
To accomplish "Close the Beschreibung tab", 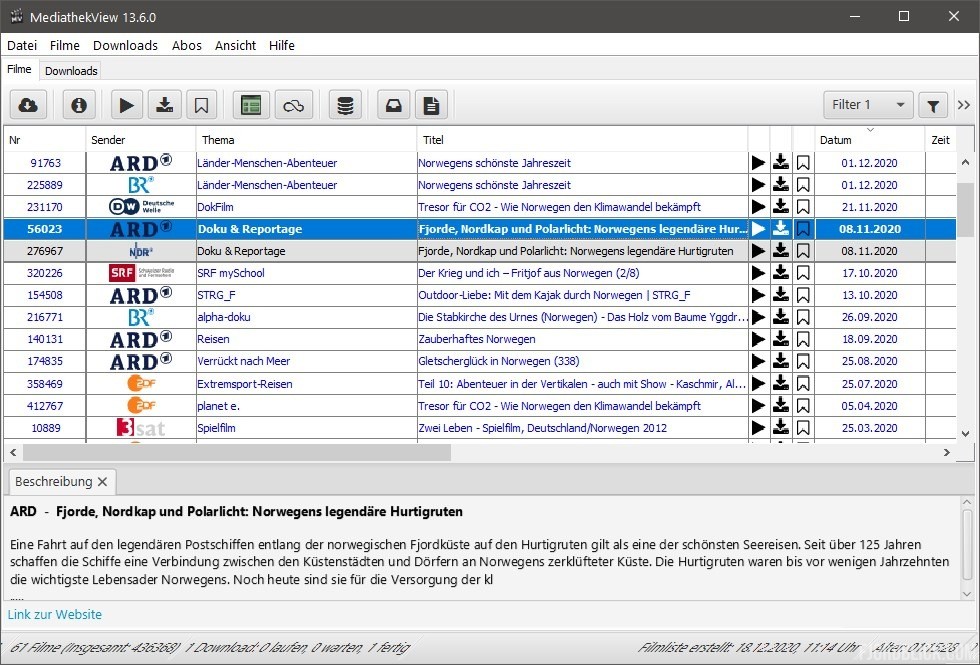I will click(102, 482).
